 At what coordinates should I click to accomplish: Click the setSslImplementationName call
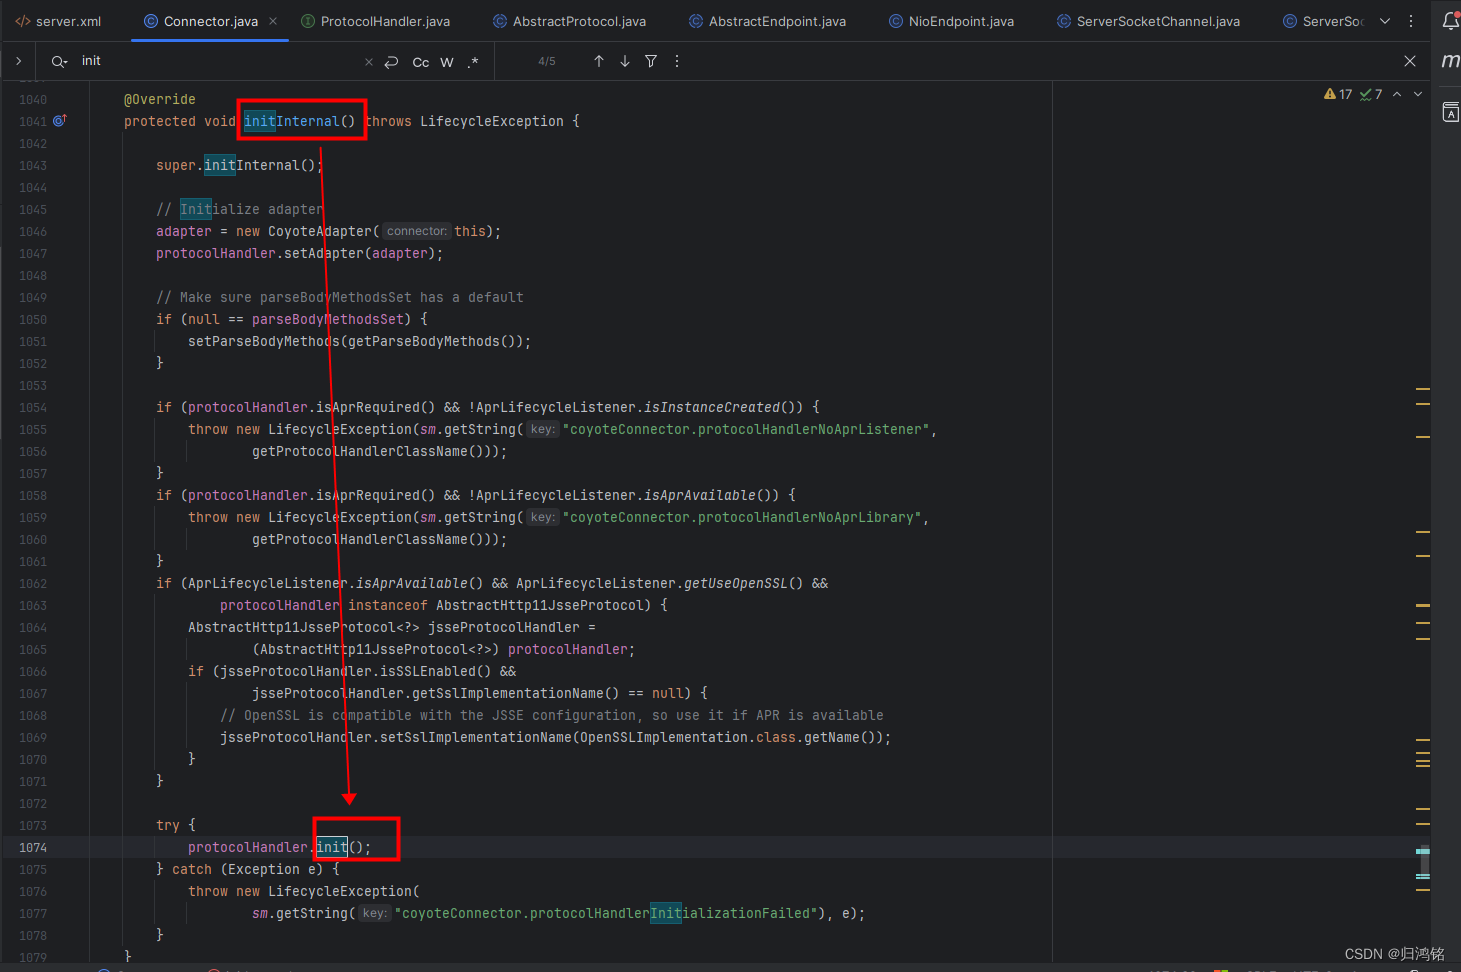point(476,737)
